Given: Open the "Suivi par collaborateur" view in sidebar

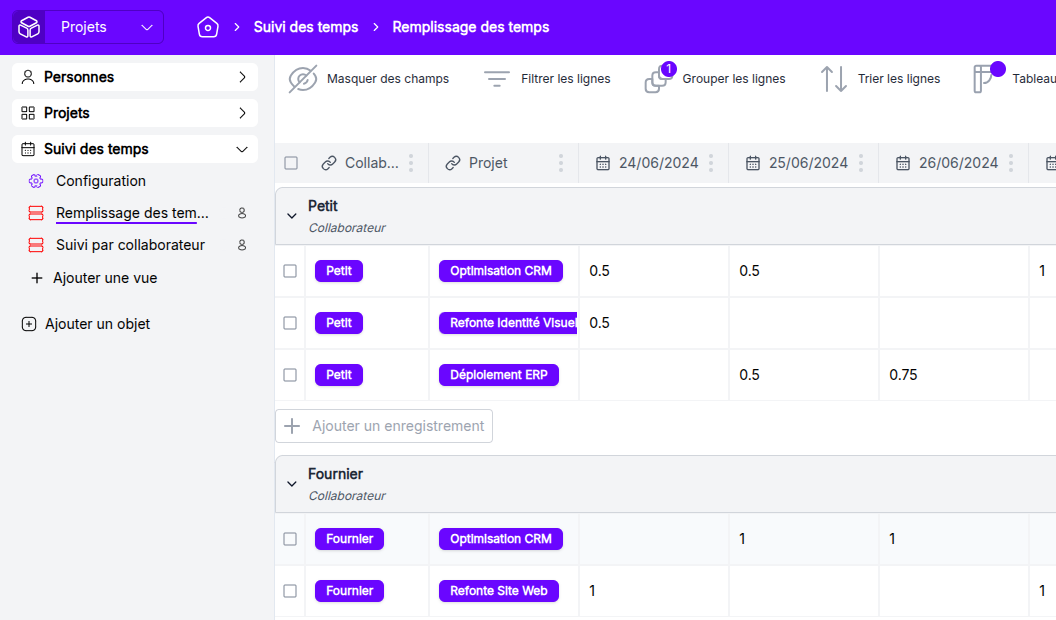Looking at the screenshot, I should tap(128, 244).
